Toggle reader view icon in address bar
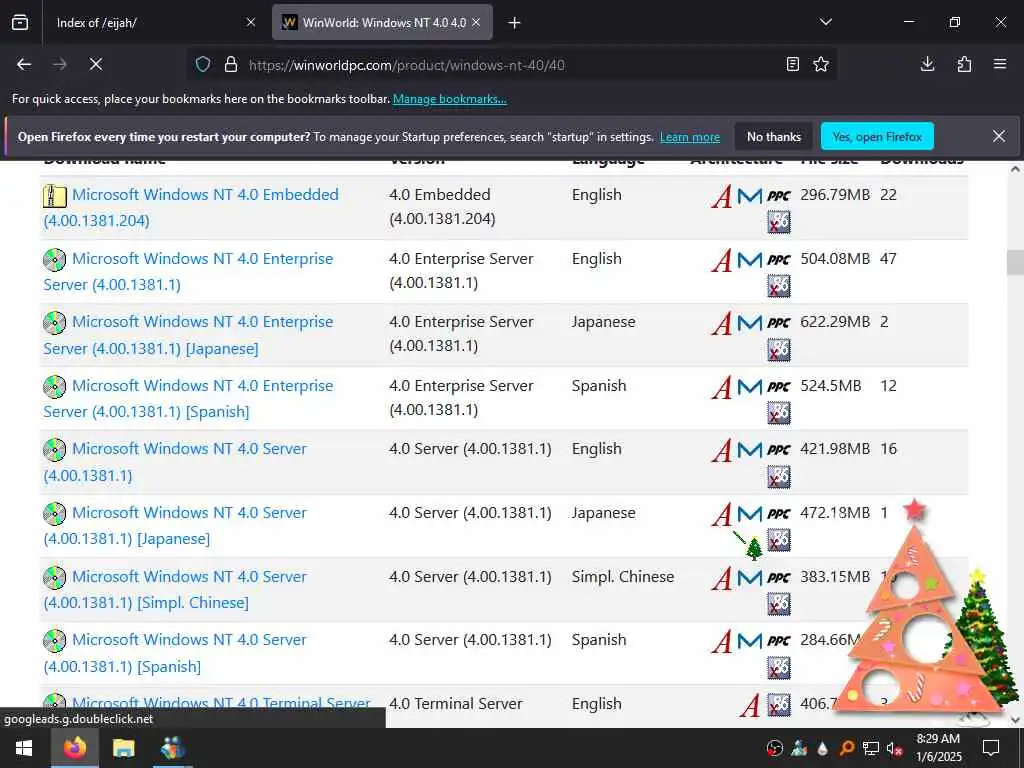This screenshot has width=1024, height=768. (792, 64)
